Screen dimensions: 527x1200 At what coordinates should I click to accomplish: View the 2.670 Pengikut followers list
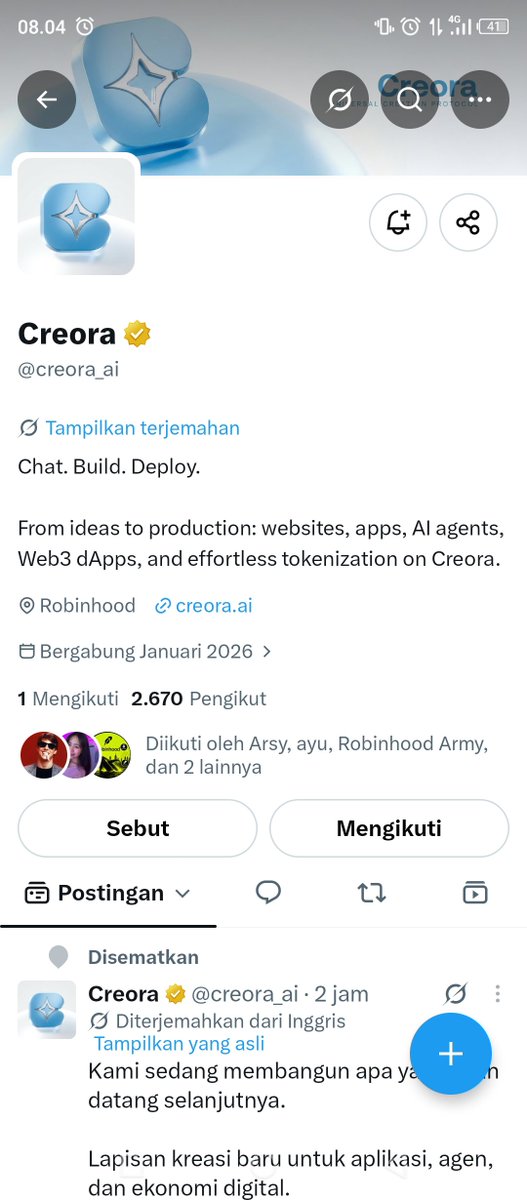point(199,699)
